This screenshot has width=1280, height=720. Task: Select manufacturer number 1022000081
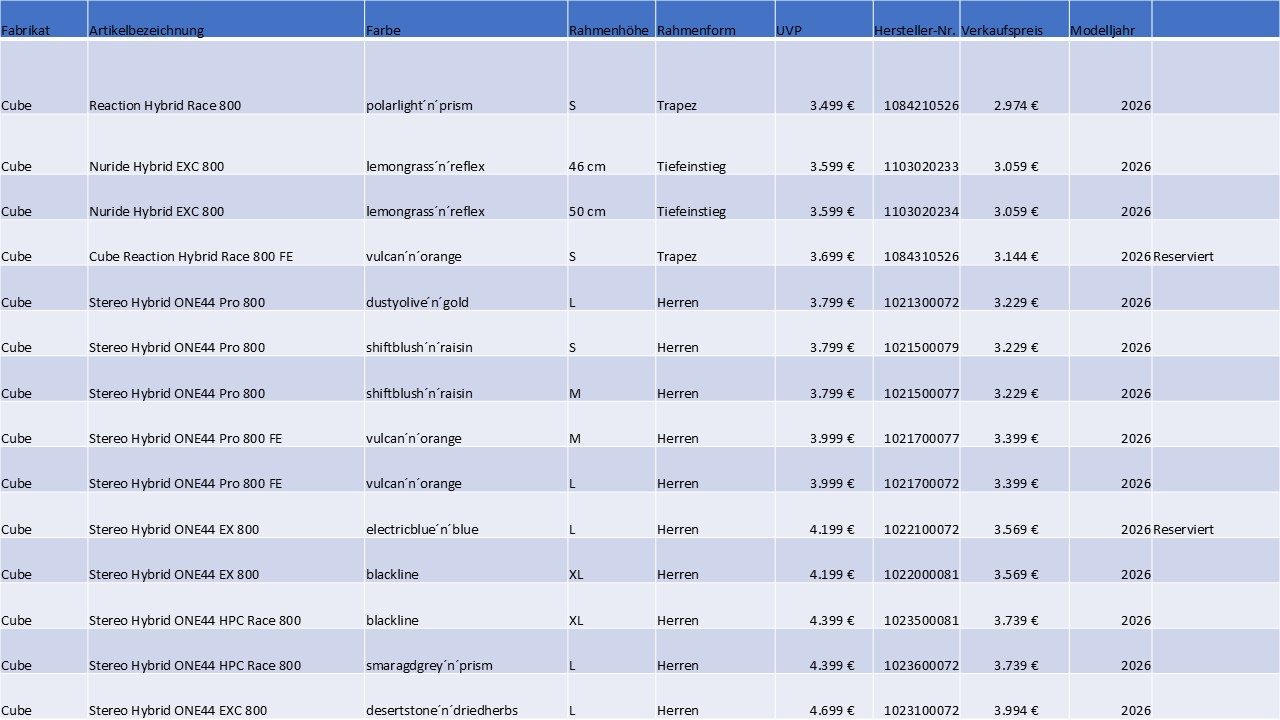tap(921, 574)
